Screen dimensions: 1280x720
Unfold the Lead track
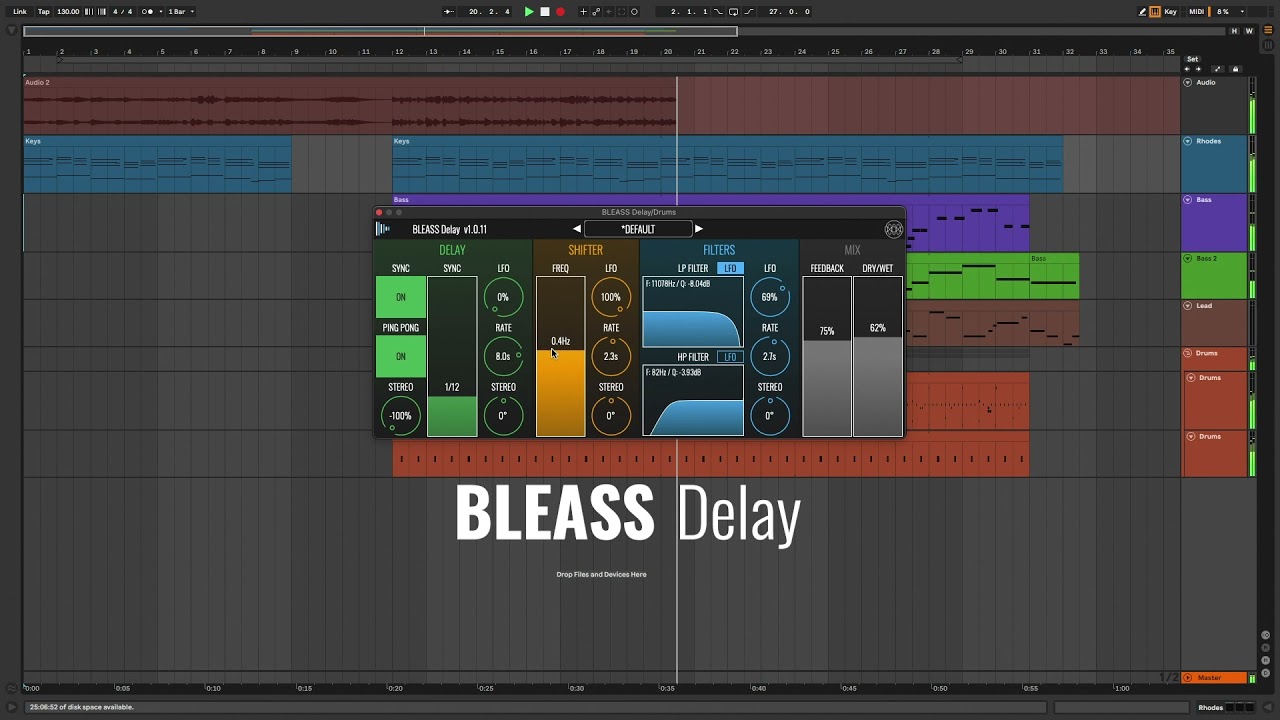(x=1188, y=305)
